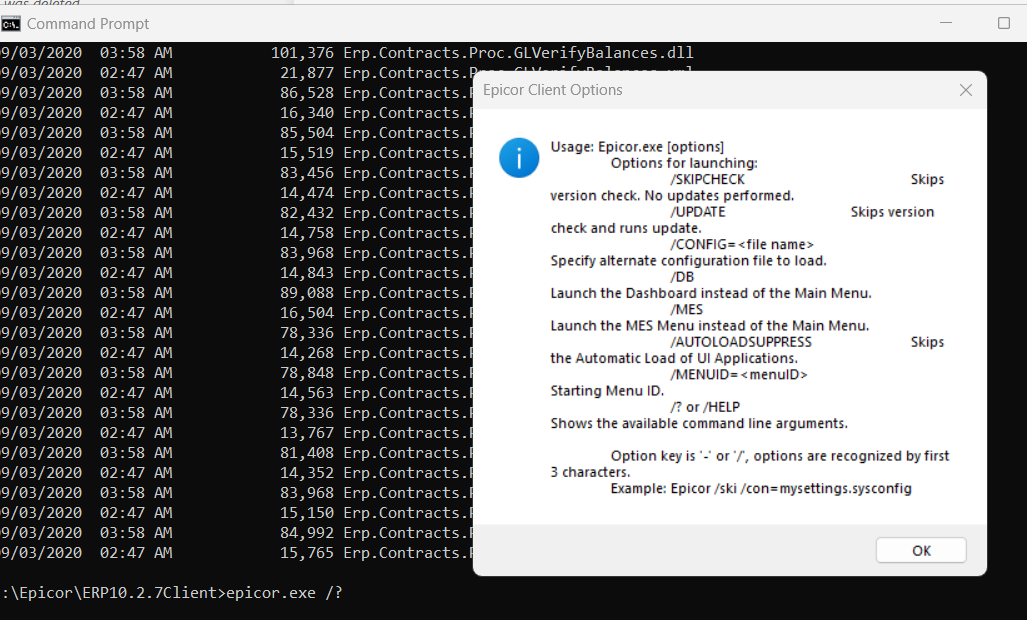Click the Example Epicor /ski line
This screenshot has height=620, width=1027.
tap(761, 488)
